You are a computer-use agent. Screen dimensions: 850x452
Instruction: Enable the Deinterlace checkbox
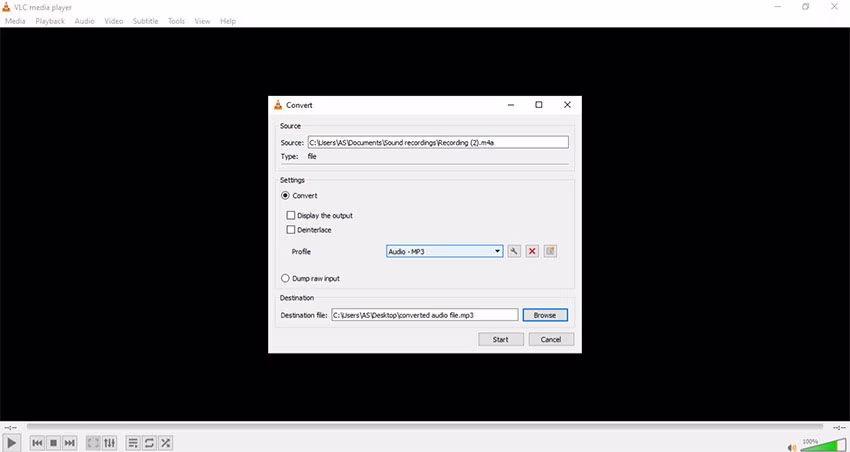(291, 230)
